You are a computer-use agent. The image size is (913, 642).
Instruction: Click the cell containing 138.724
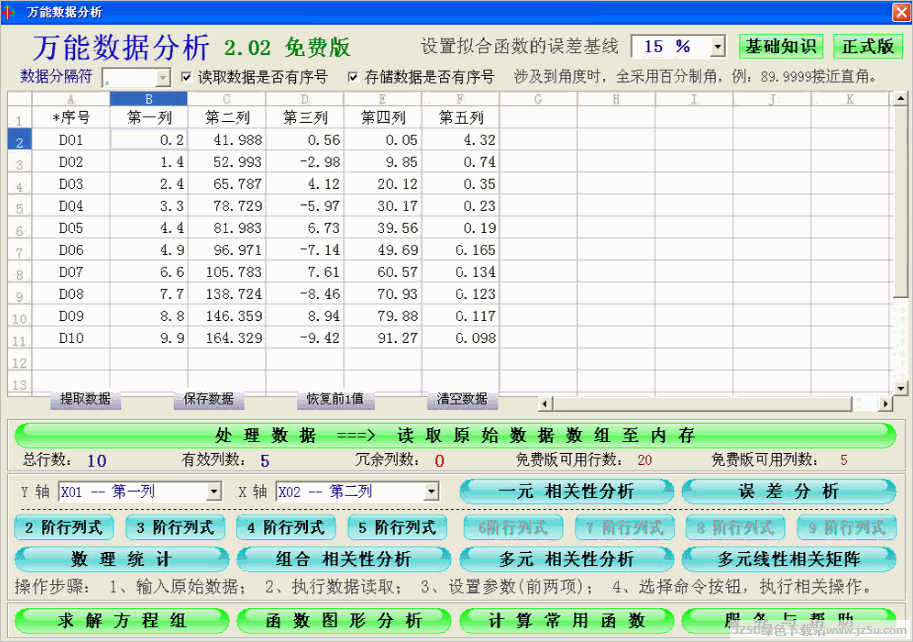point(227,294)
